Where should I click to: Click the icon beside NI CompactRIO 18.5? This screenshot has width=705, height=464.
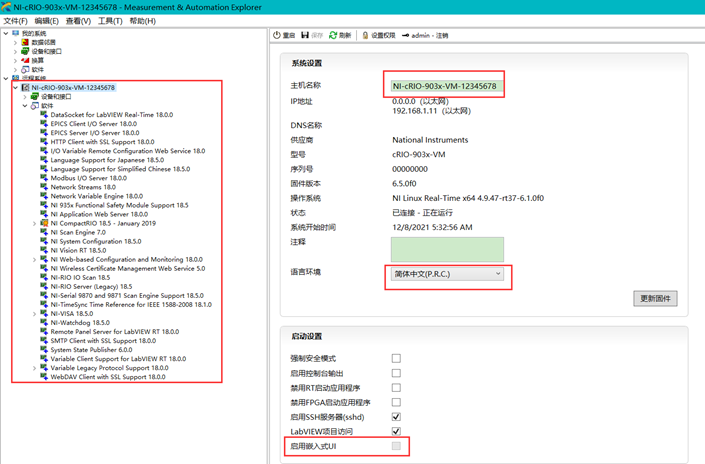pos(44,223)
